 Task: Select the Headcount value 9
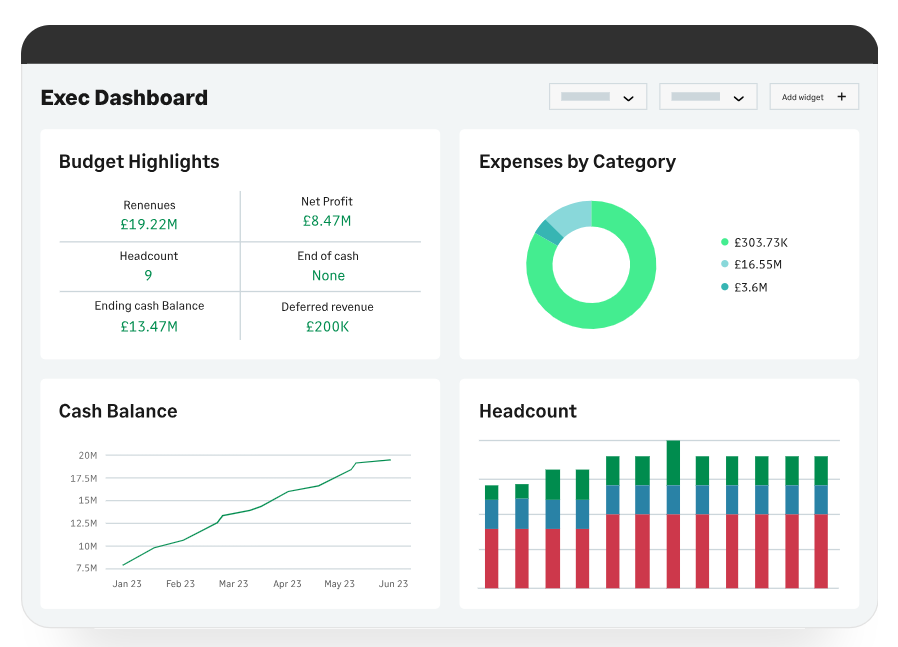click(x=149, y=275)
